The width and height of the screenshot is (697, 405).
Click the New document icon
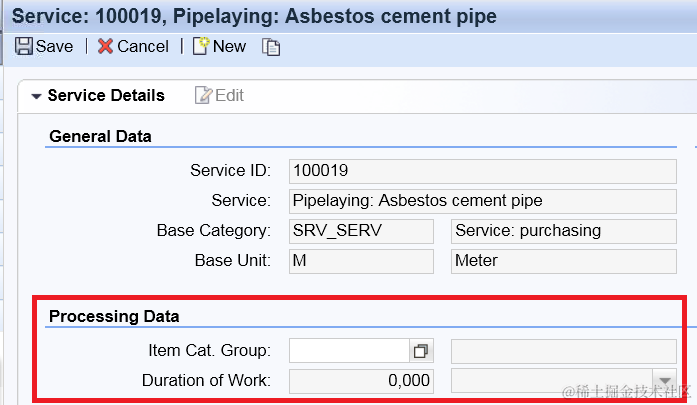tap(201, 46)
